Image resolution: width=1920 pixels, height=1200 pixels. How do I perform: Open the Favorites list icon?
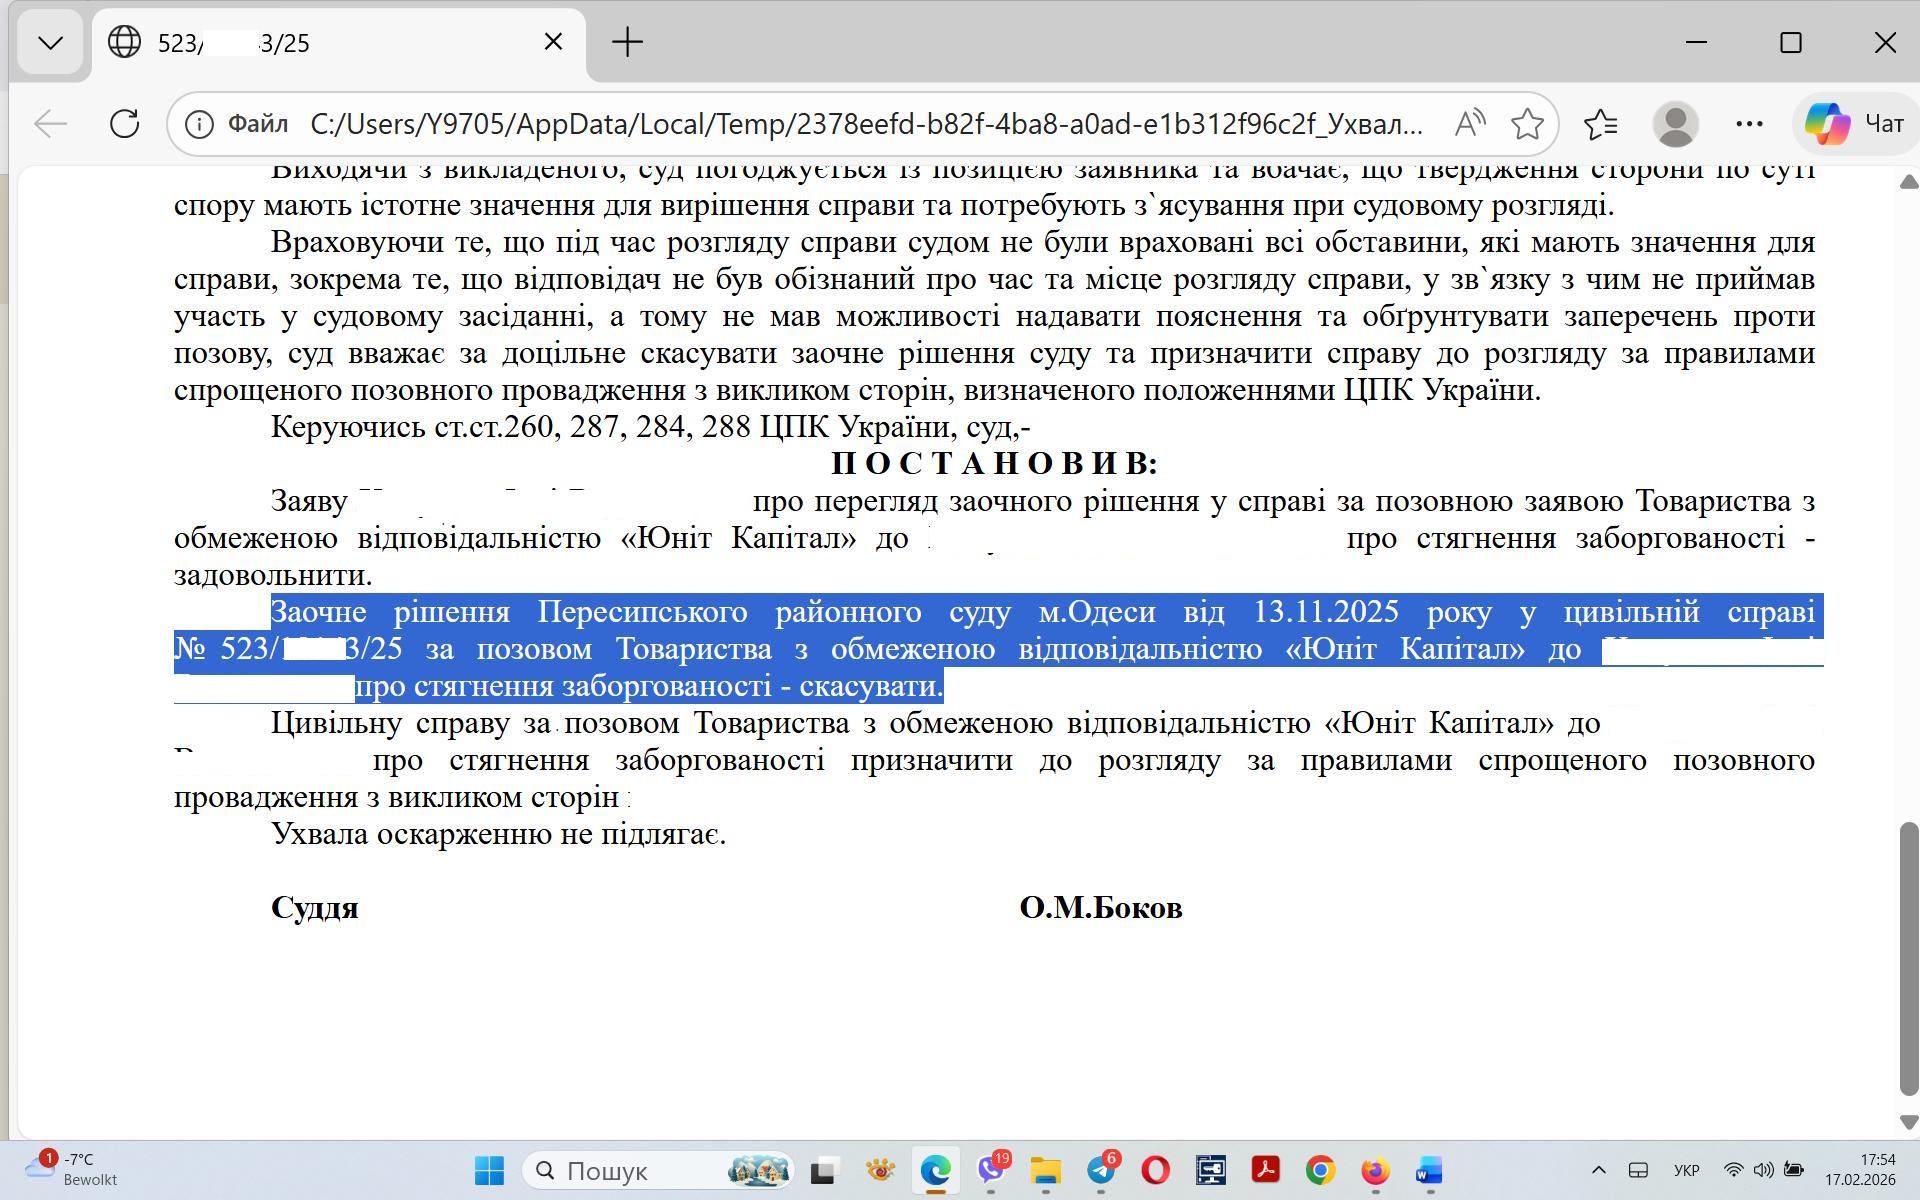coord(1601,124)
